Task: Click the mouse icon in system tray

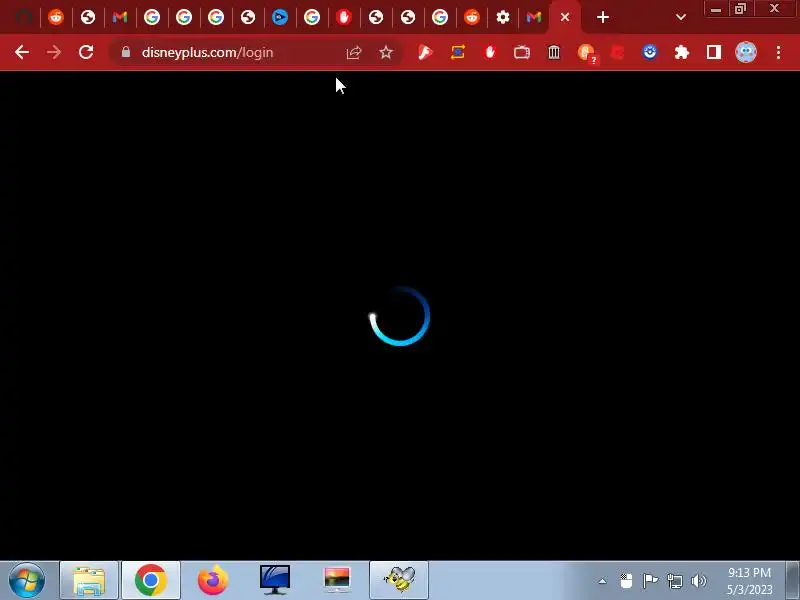Action: (x=626, y=581)
